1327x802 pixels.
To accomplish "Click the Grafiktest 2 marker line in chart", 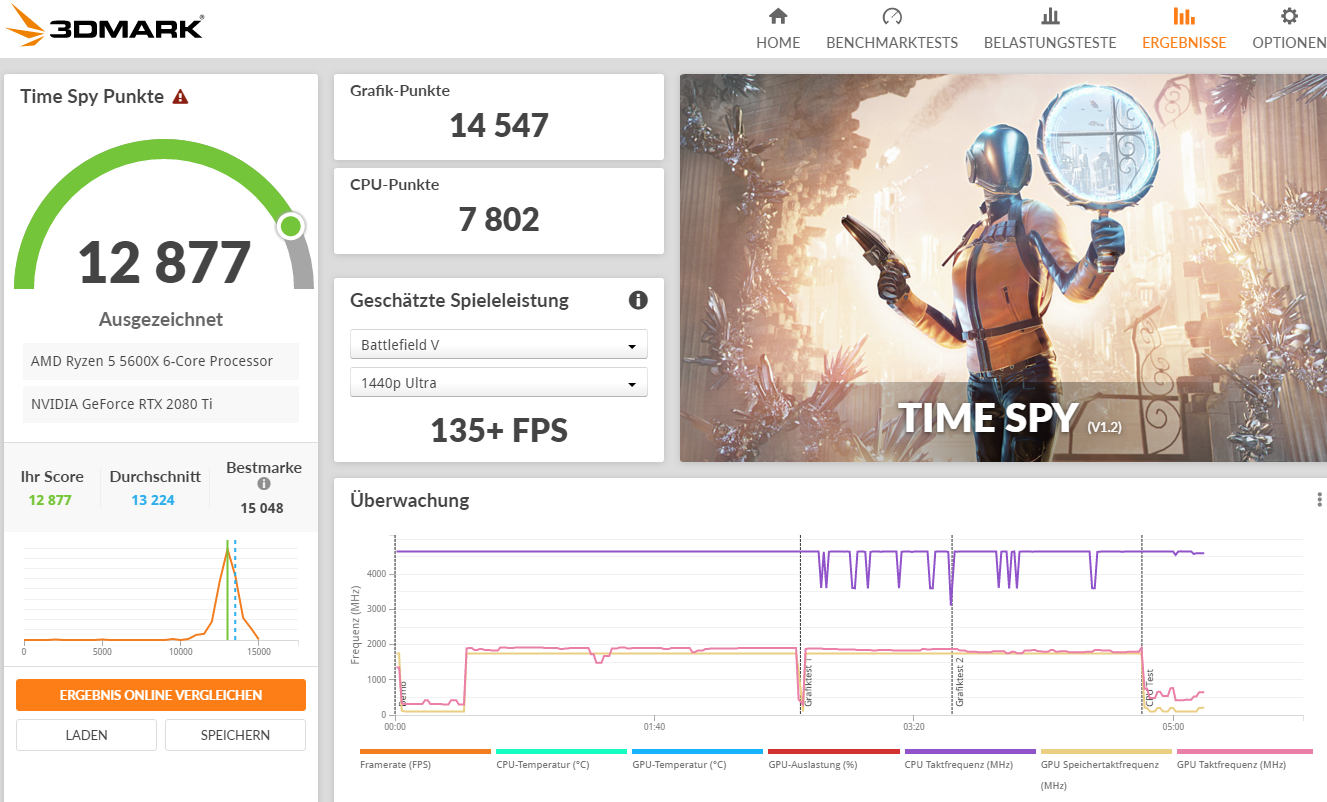I will pos(952,625).
